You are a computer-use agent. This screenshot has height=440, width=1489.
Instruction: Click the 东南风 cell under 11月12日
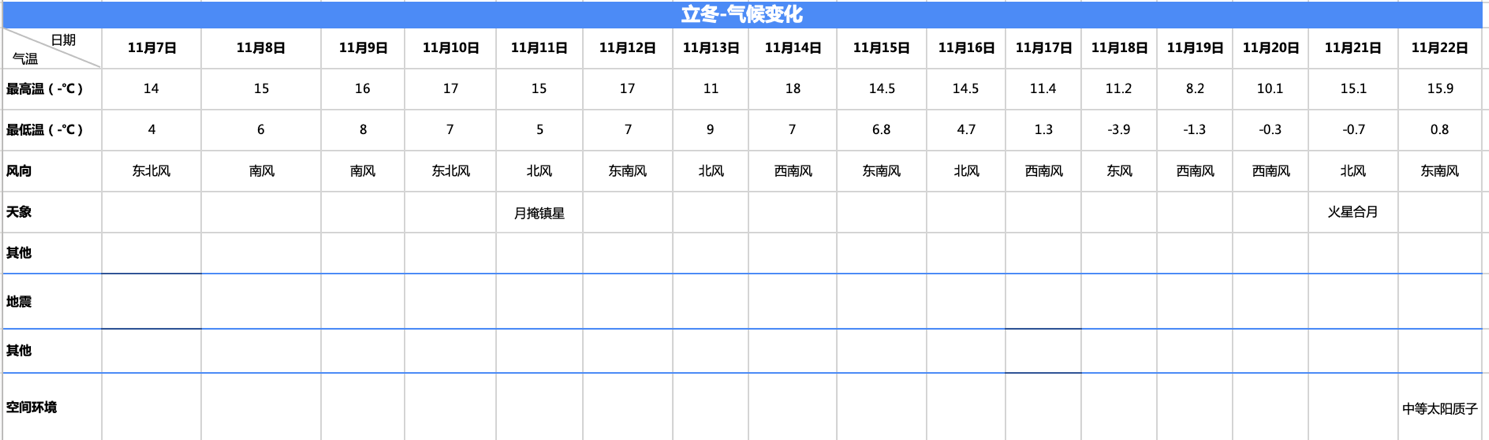pos(628,171)
